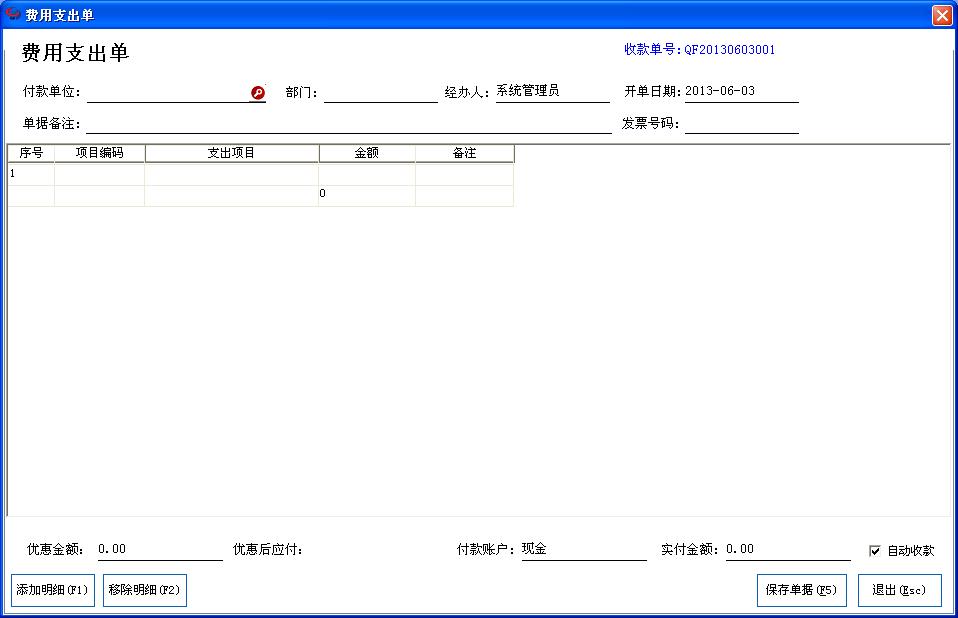
Task: Click the 退出(Esc) button
Action: tap(899, 590)
